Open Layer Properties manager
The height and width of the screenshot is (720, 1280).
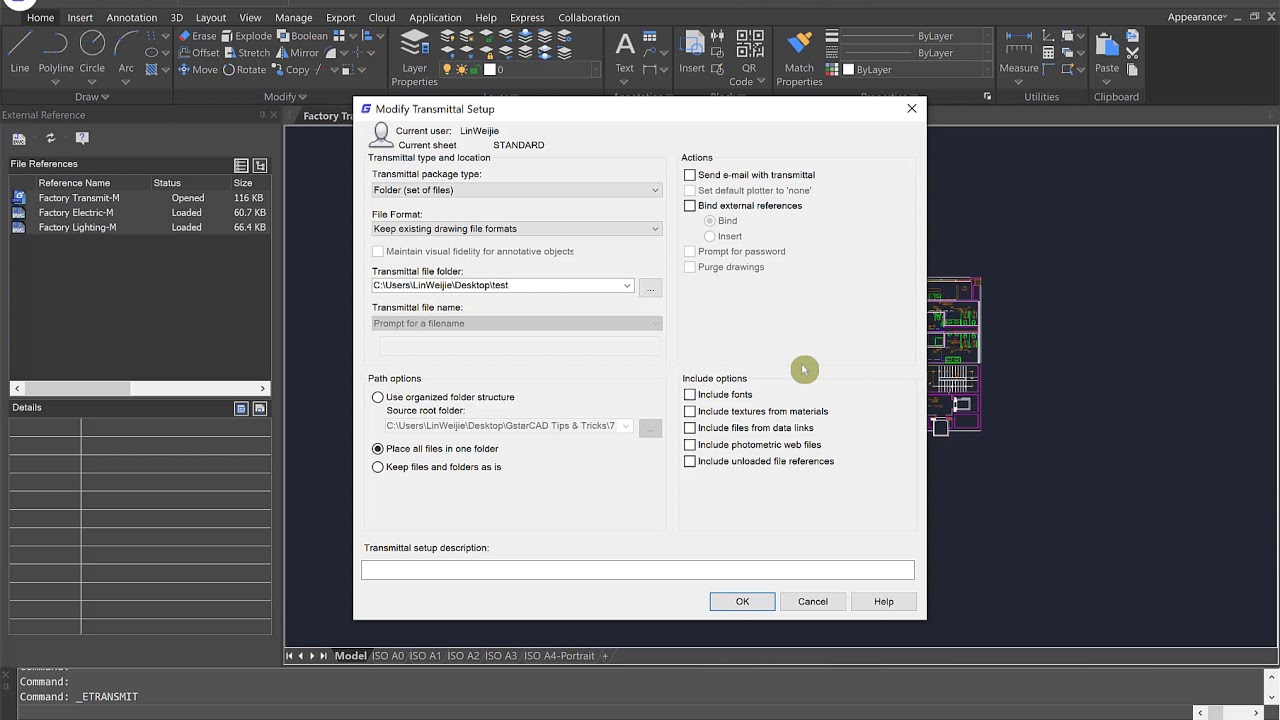pyautogui.click(x=414, y=58)
